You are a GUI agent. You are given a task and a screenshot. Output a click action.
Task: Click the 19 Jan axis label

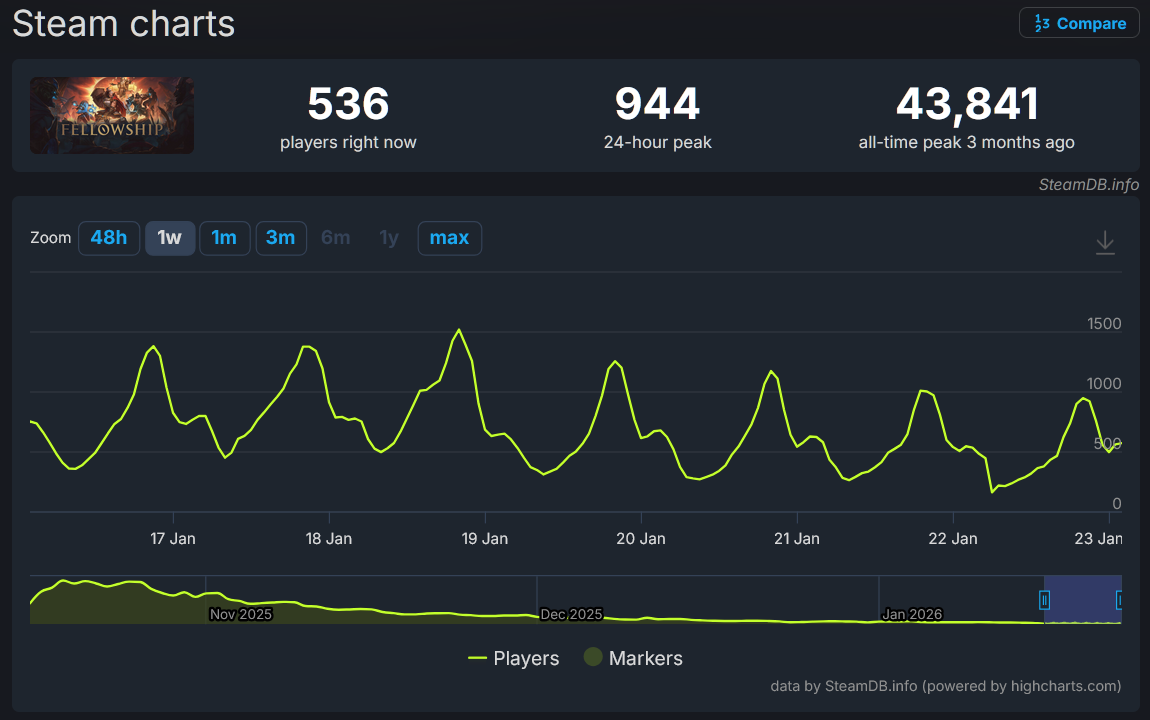point(484,539)
